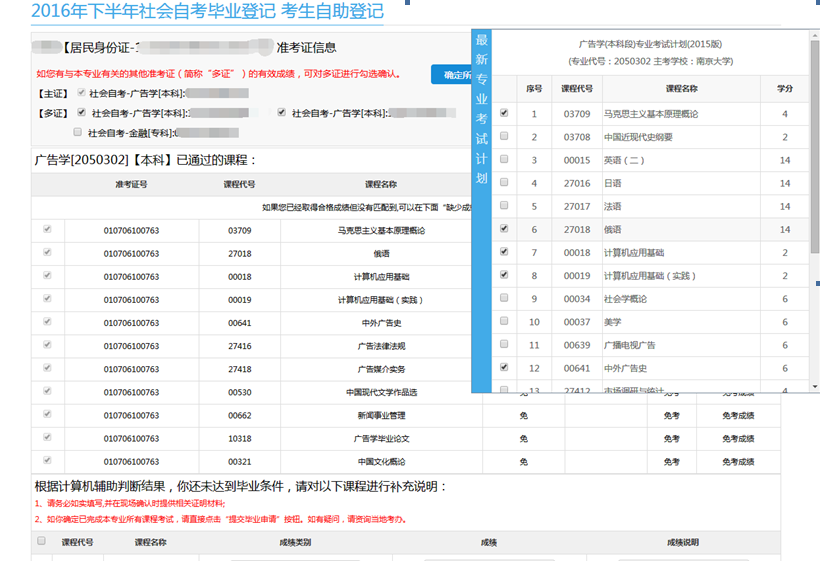Click the 学分 column header
Viewport: 820px width, 561px height.
[x=785, y=89]
